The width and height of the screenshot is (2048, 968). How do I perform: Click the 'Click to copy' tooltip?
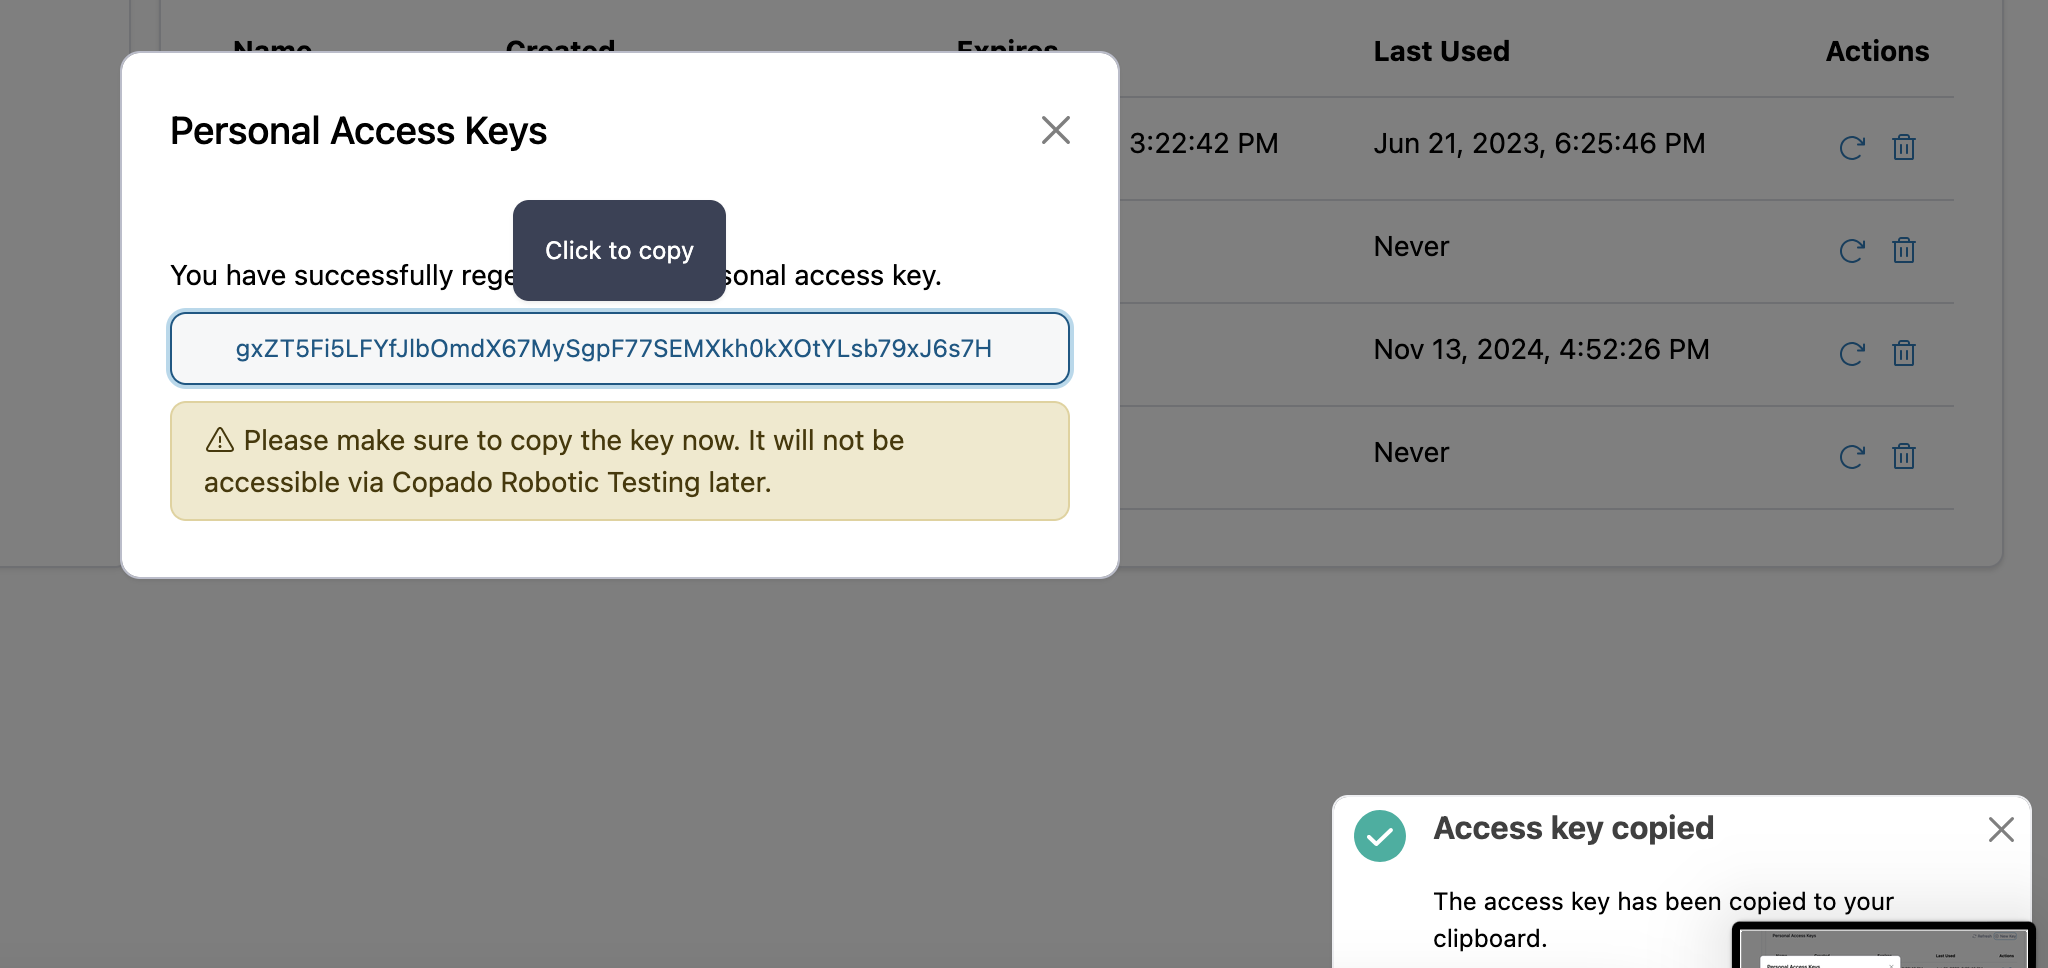(619, 250)
